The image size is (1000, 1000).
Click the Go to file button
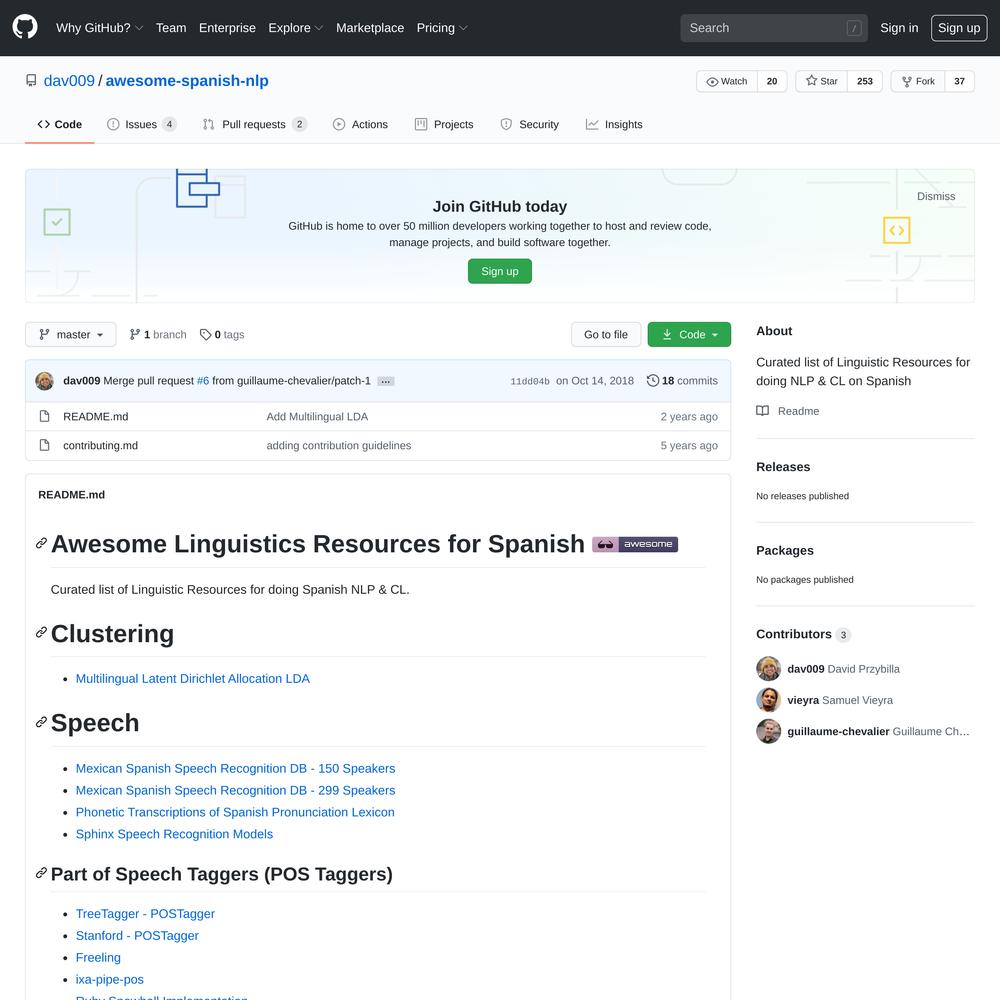pos(606,334)
